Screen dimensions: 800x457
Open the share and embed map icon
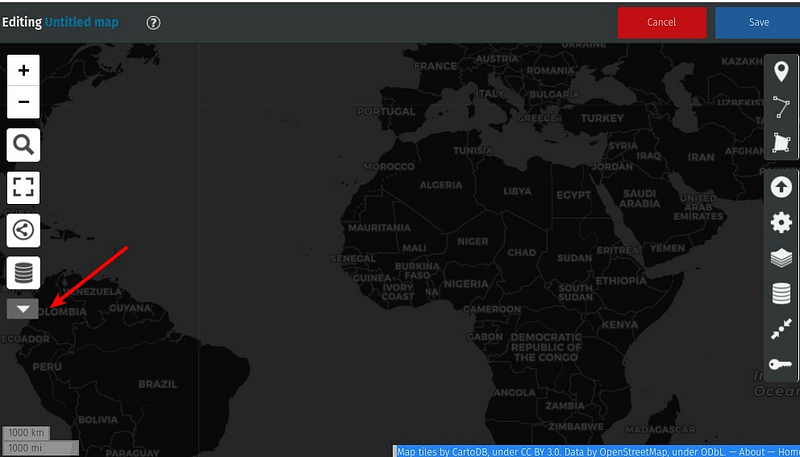tap(23, 231)
